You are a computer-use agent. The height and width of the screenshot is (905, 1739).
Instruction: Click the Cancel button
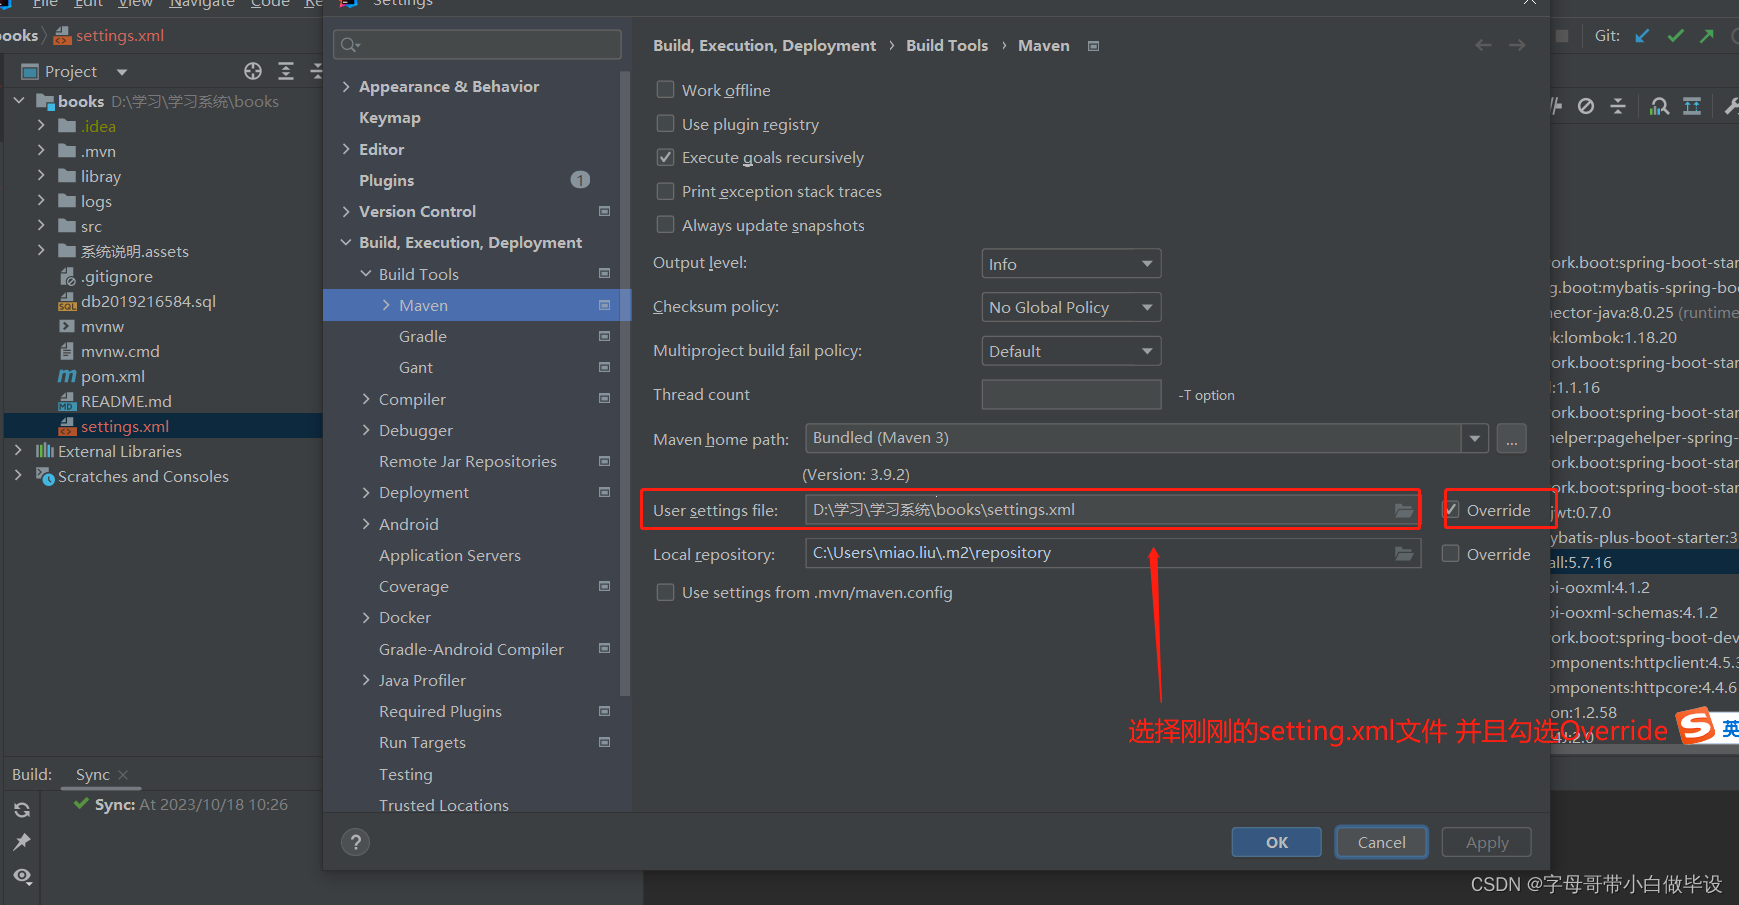[x=1382, y=842]
